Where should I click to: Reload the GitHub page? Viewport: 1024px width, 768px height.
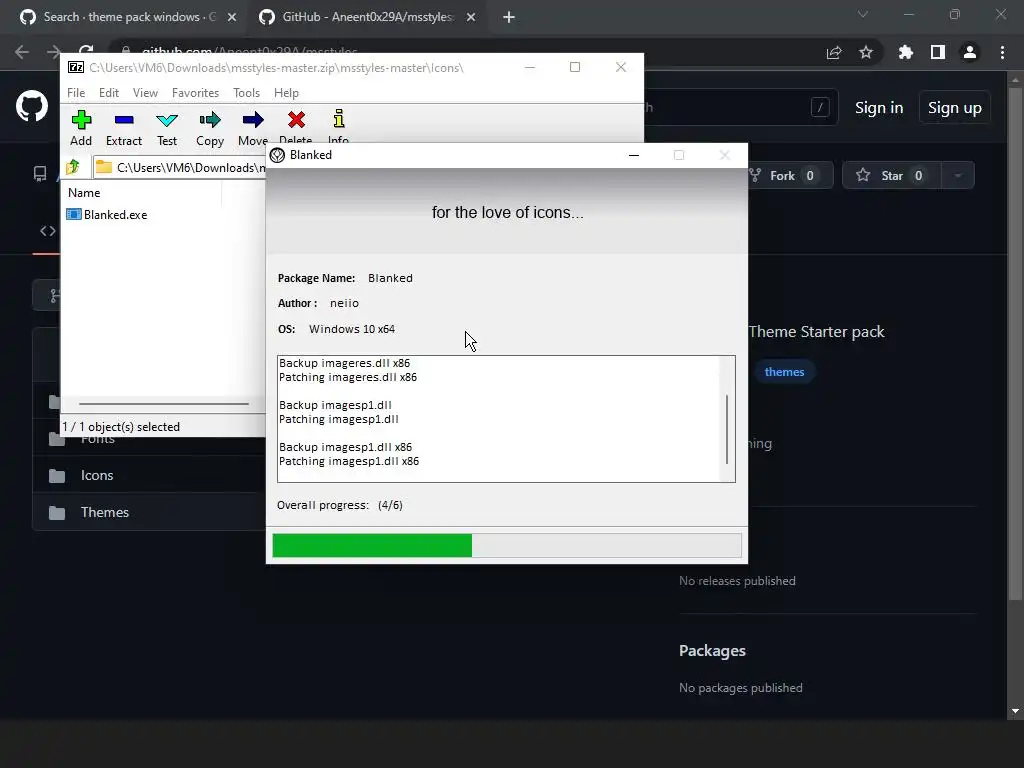coord(86,49)
